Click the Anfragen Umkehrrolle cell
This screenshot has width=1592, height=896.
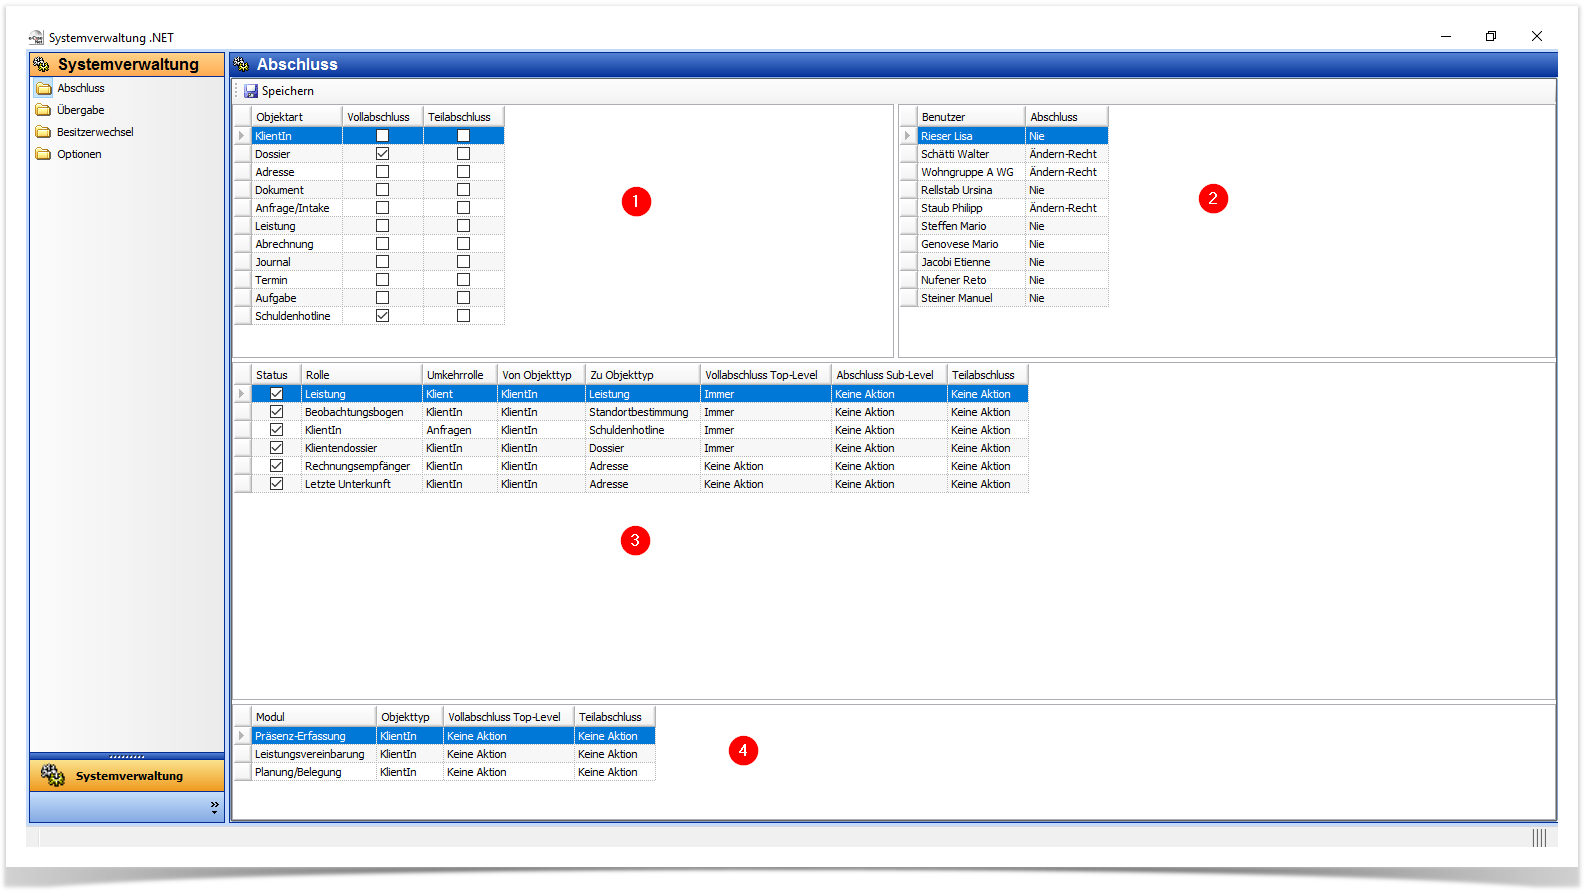[459, 430]
